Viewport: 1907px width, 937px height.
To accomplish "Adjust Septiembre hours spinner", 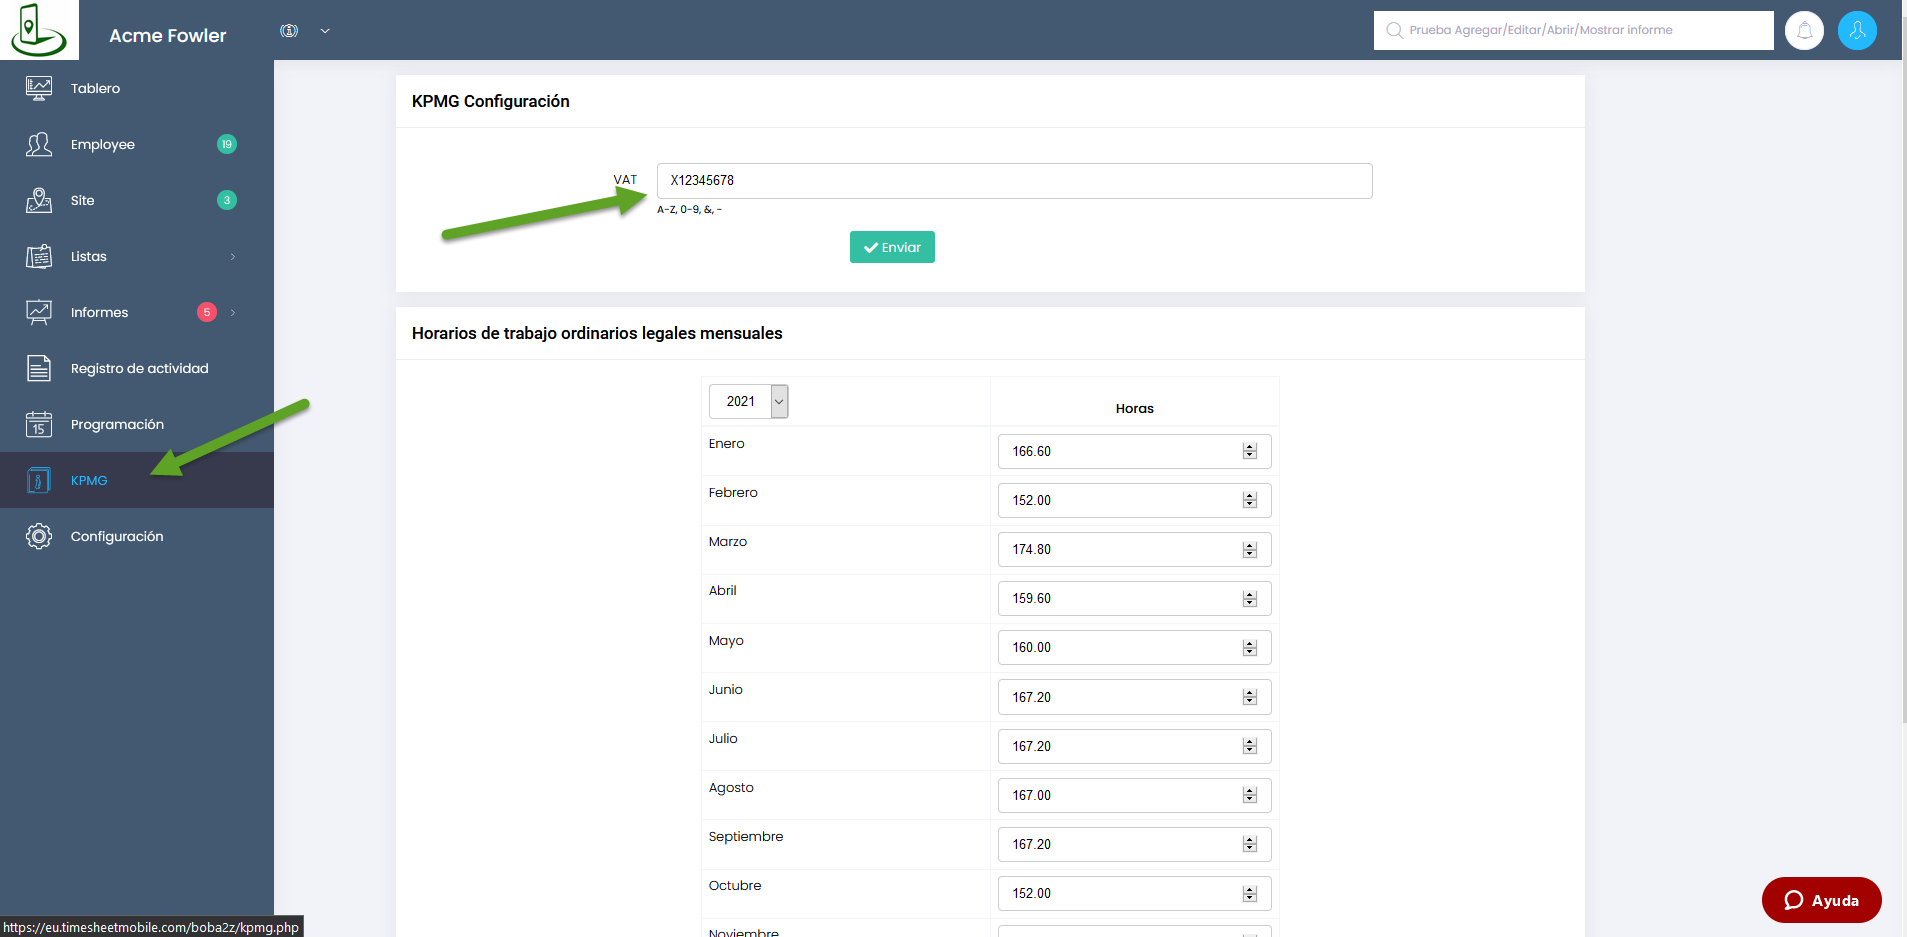I will click(1250, 844).
